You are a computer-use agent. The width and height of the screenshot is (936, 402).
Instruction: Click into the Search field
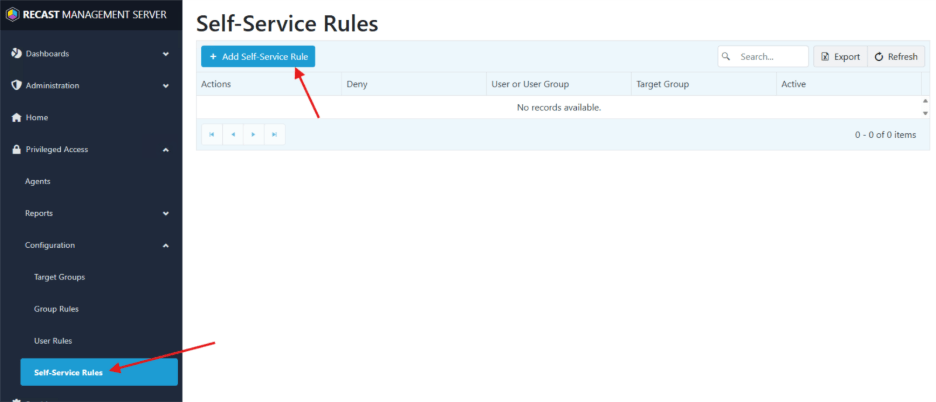tap(763, 57)
